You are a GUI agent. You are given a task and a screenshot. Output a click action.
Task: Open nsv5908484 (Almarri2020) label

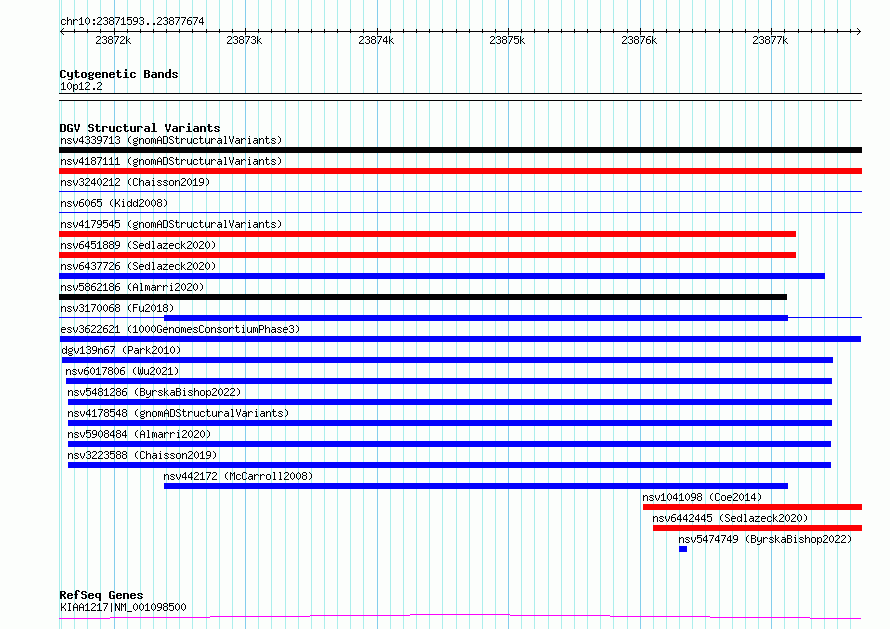138,434
